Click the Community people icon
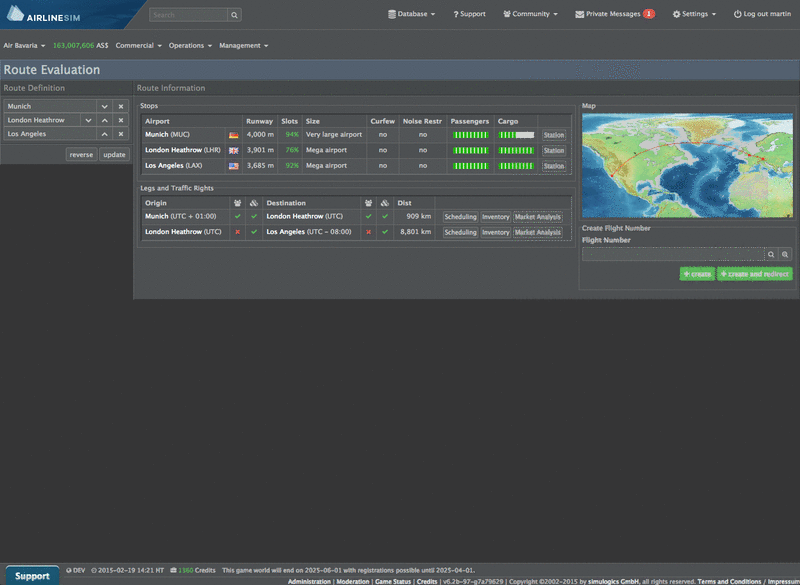This screenshot has width=800, height=585. click(x=505, y=14)
